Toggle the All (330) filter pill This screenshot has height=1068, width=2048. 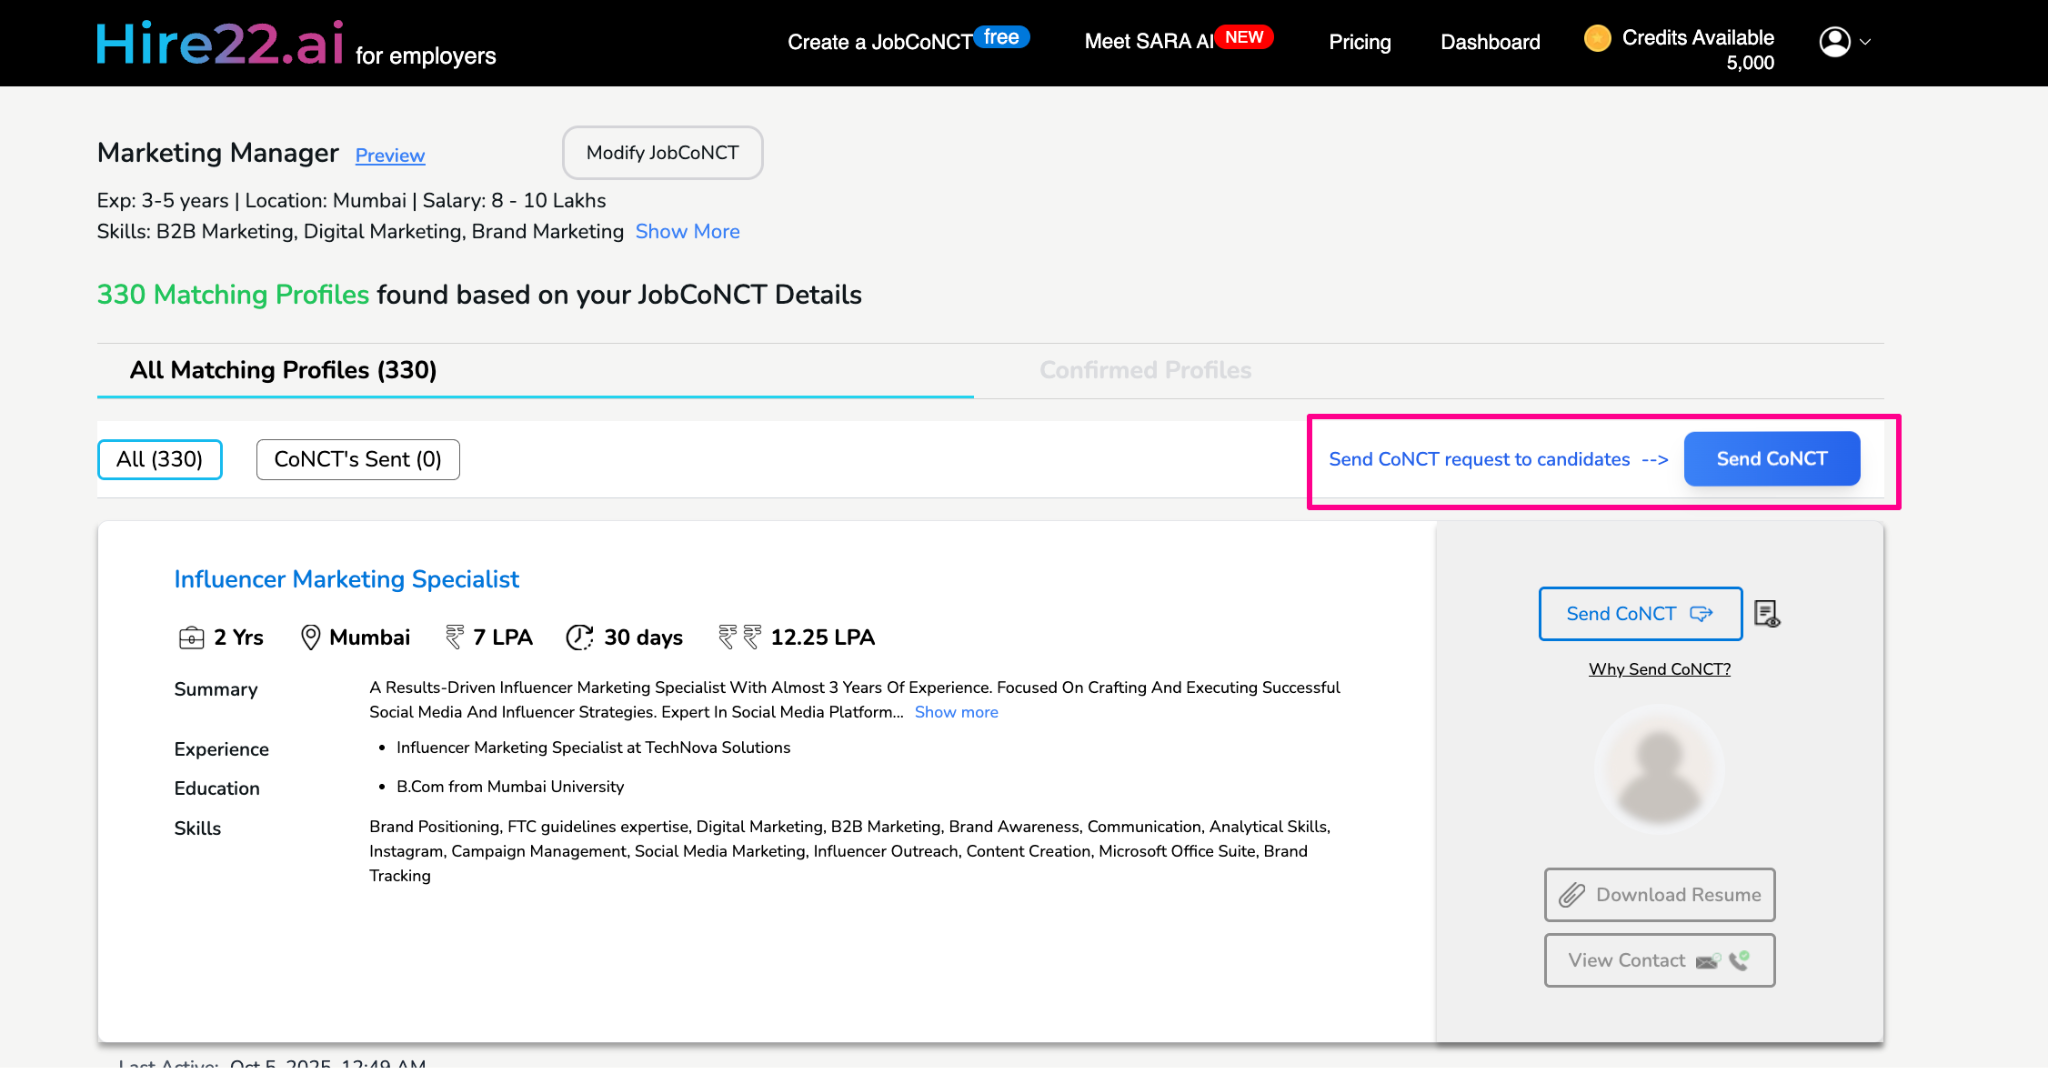coord(159,459)
